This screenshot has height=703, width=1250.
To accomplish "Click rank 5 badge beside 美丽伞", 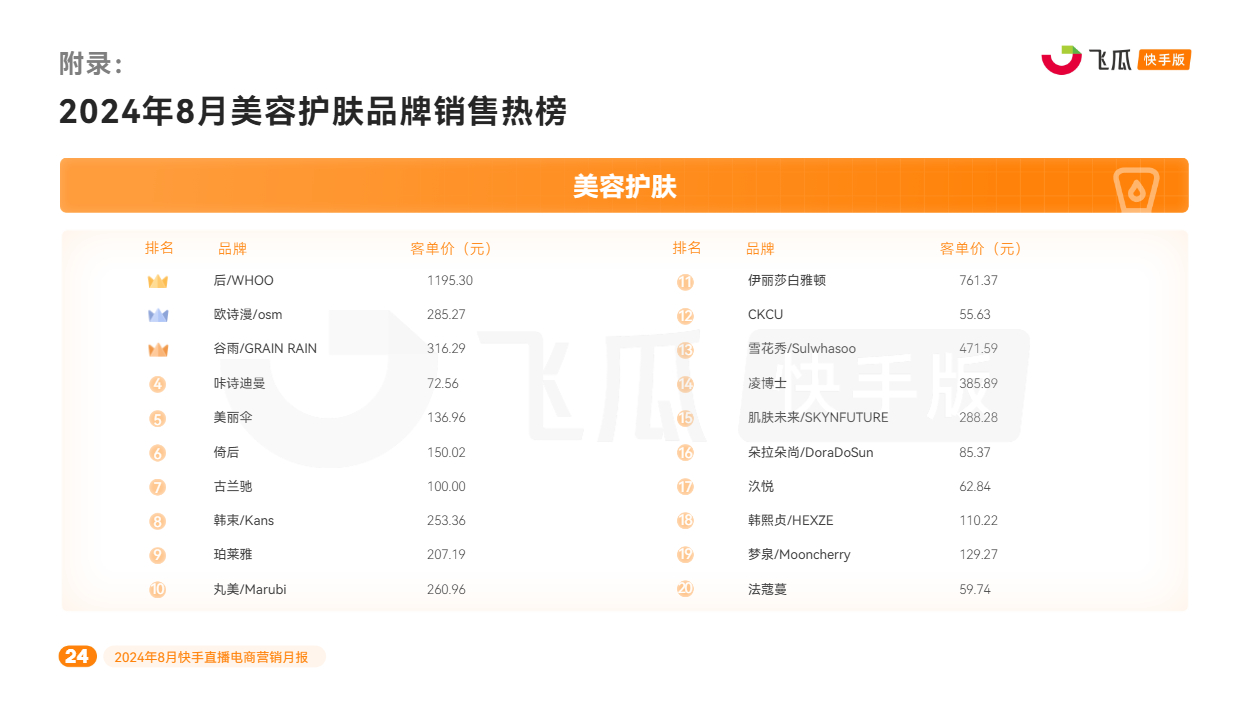I will pos(158,418).
